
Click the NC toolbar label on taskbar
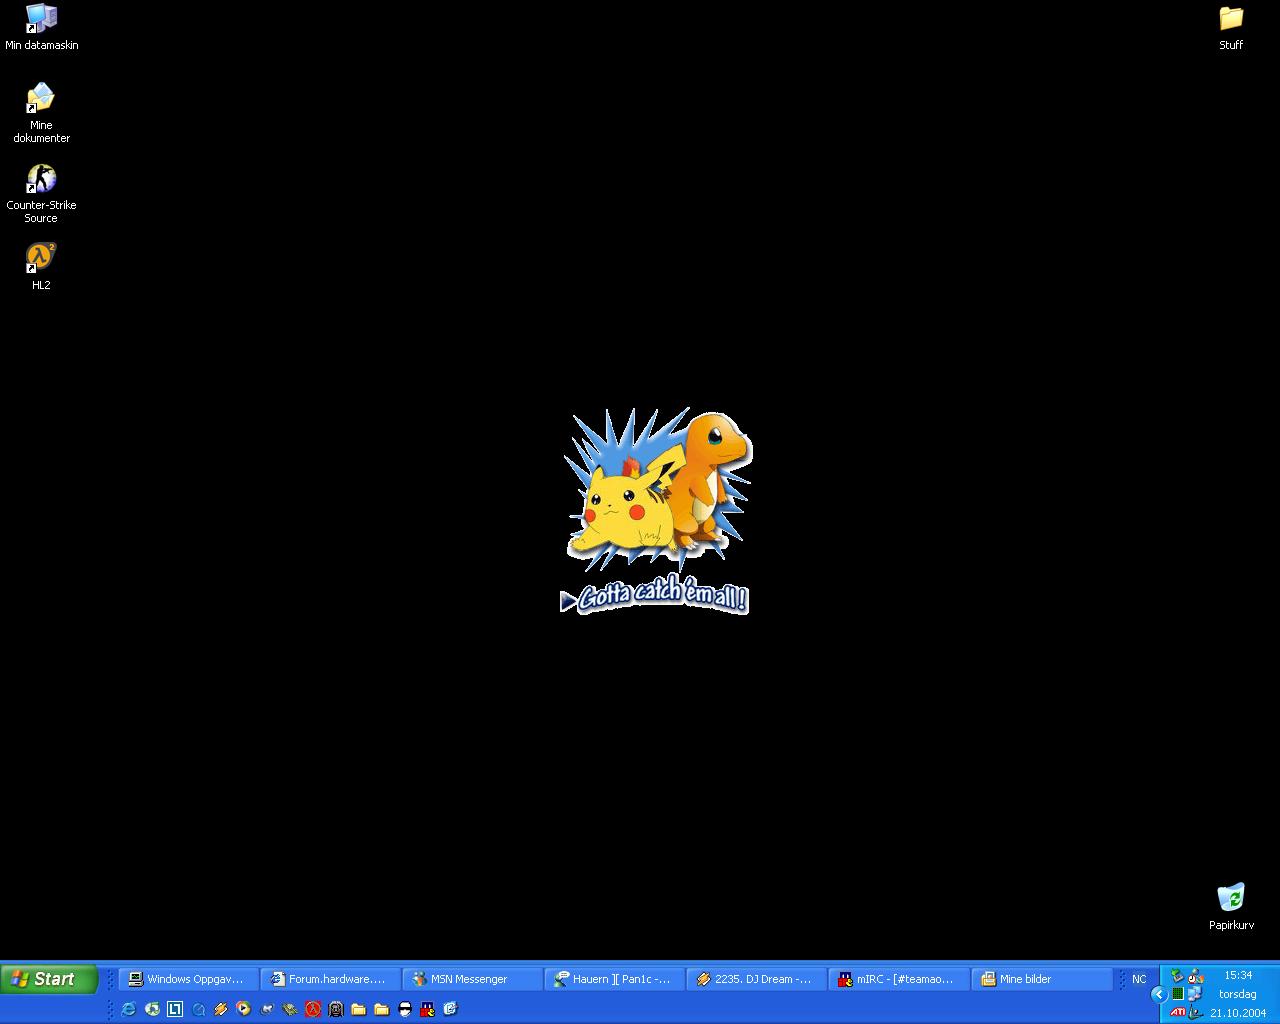click(1139, 979)
